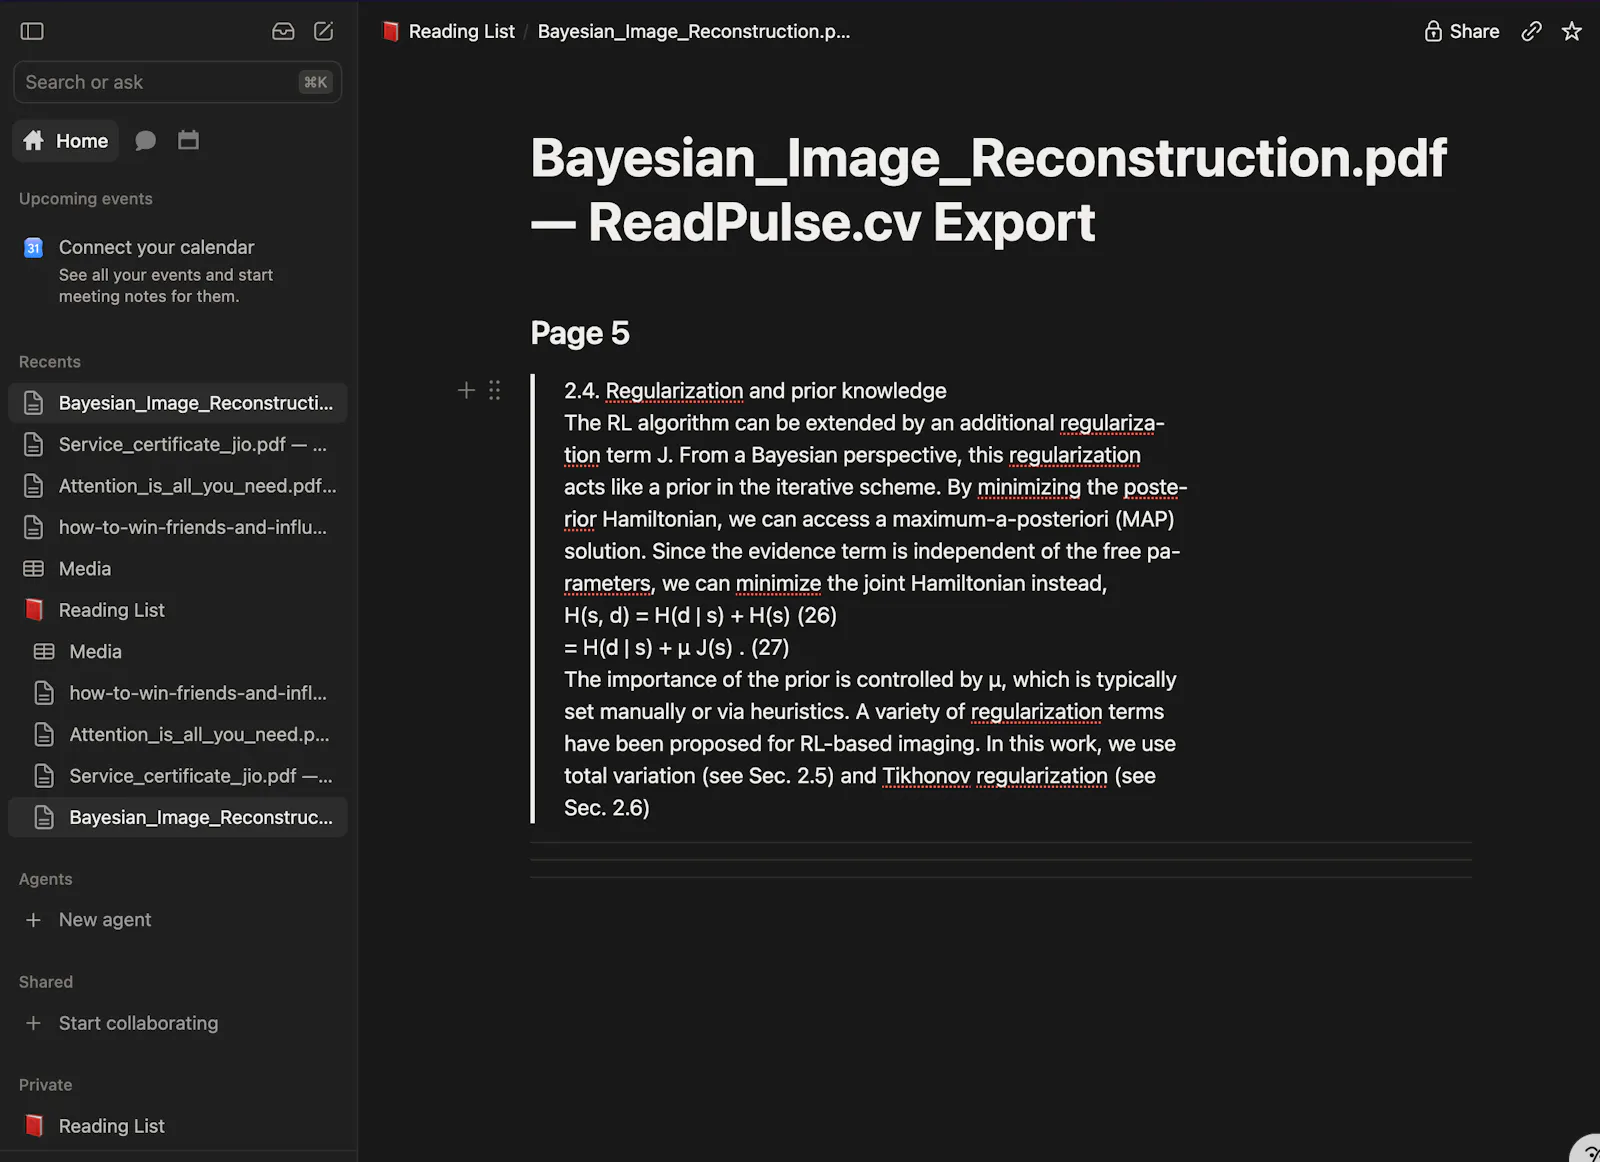Click the red book icon beside Recents Reading List
This screenshot has height=1162, width=1600.
[x=34, y=610]
